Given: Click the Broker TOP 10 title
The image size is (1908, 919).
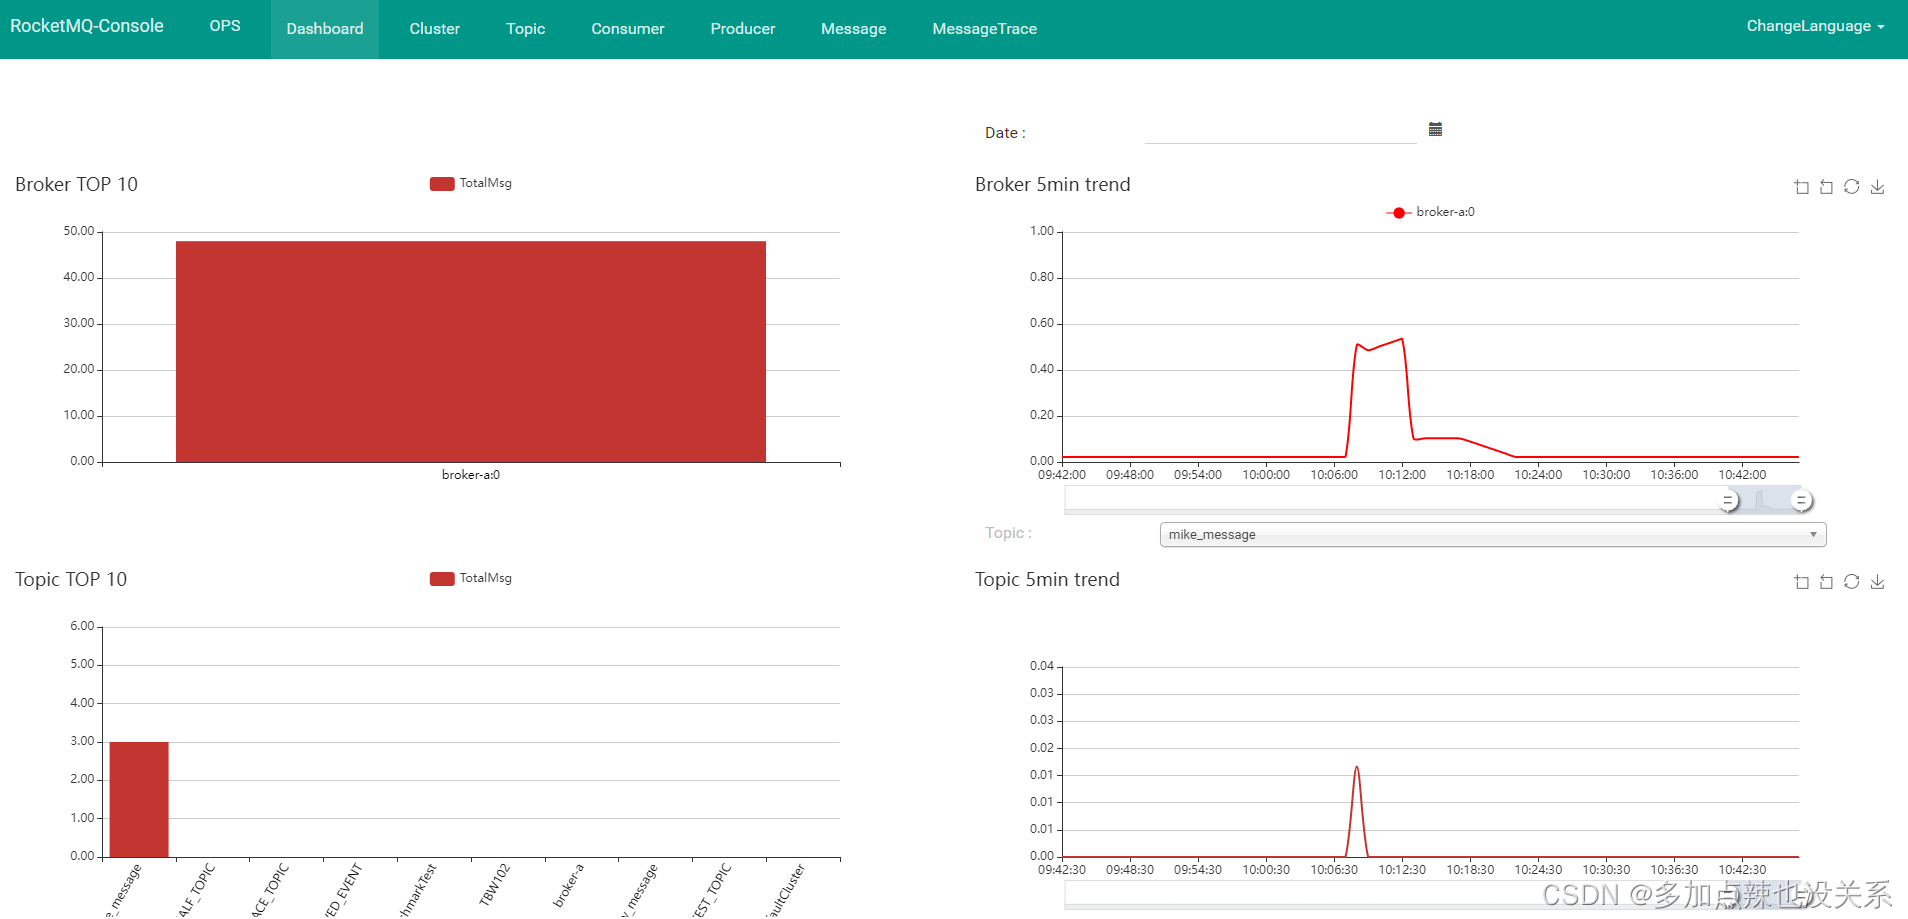Looking at the screenshot, I should coord(77,184).
